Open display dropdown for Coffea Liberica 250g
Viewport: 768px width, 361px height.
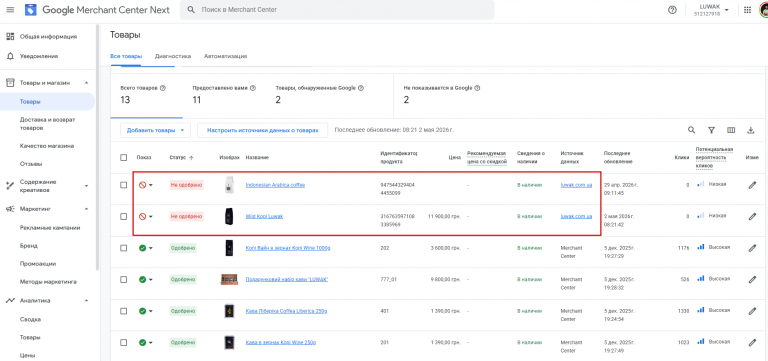point(151,311)
